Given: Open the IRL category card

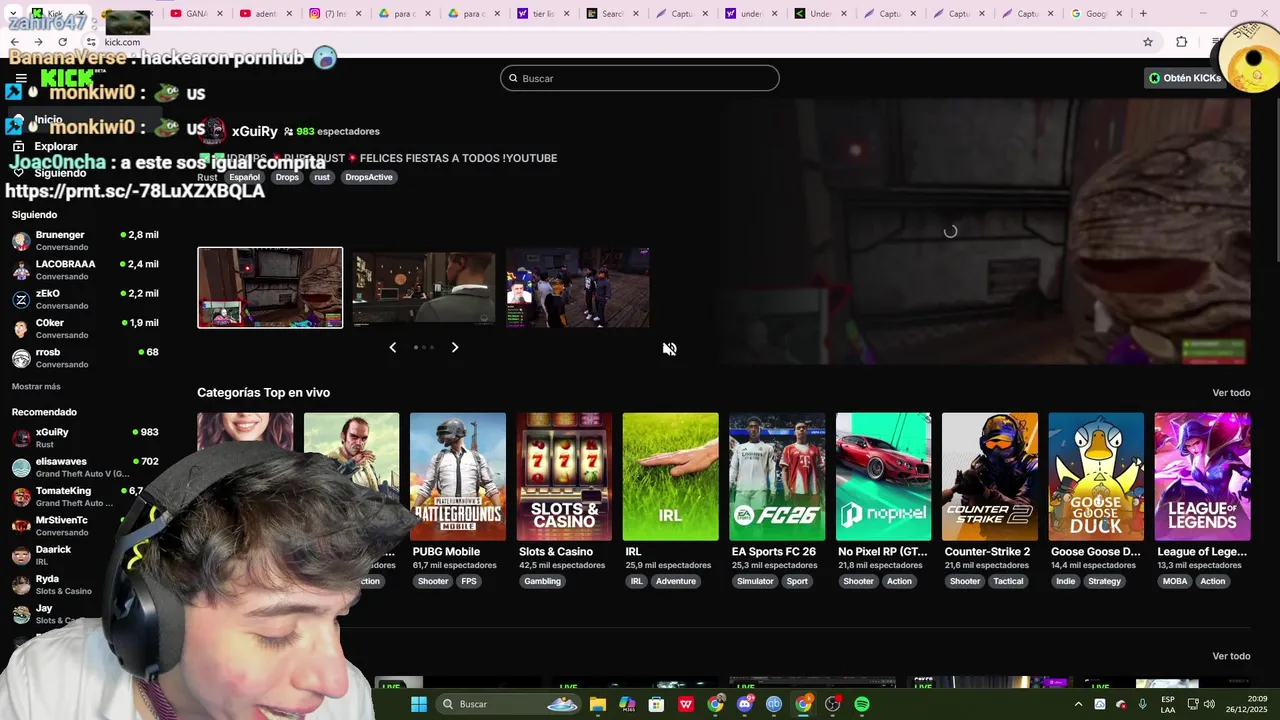Looking at the screenshot, I should pos(670,476).
